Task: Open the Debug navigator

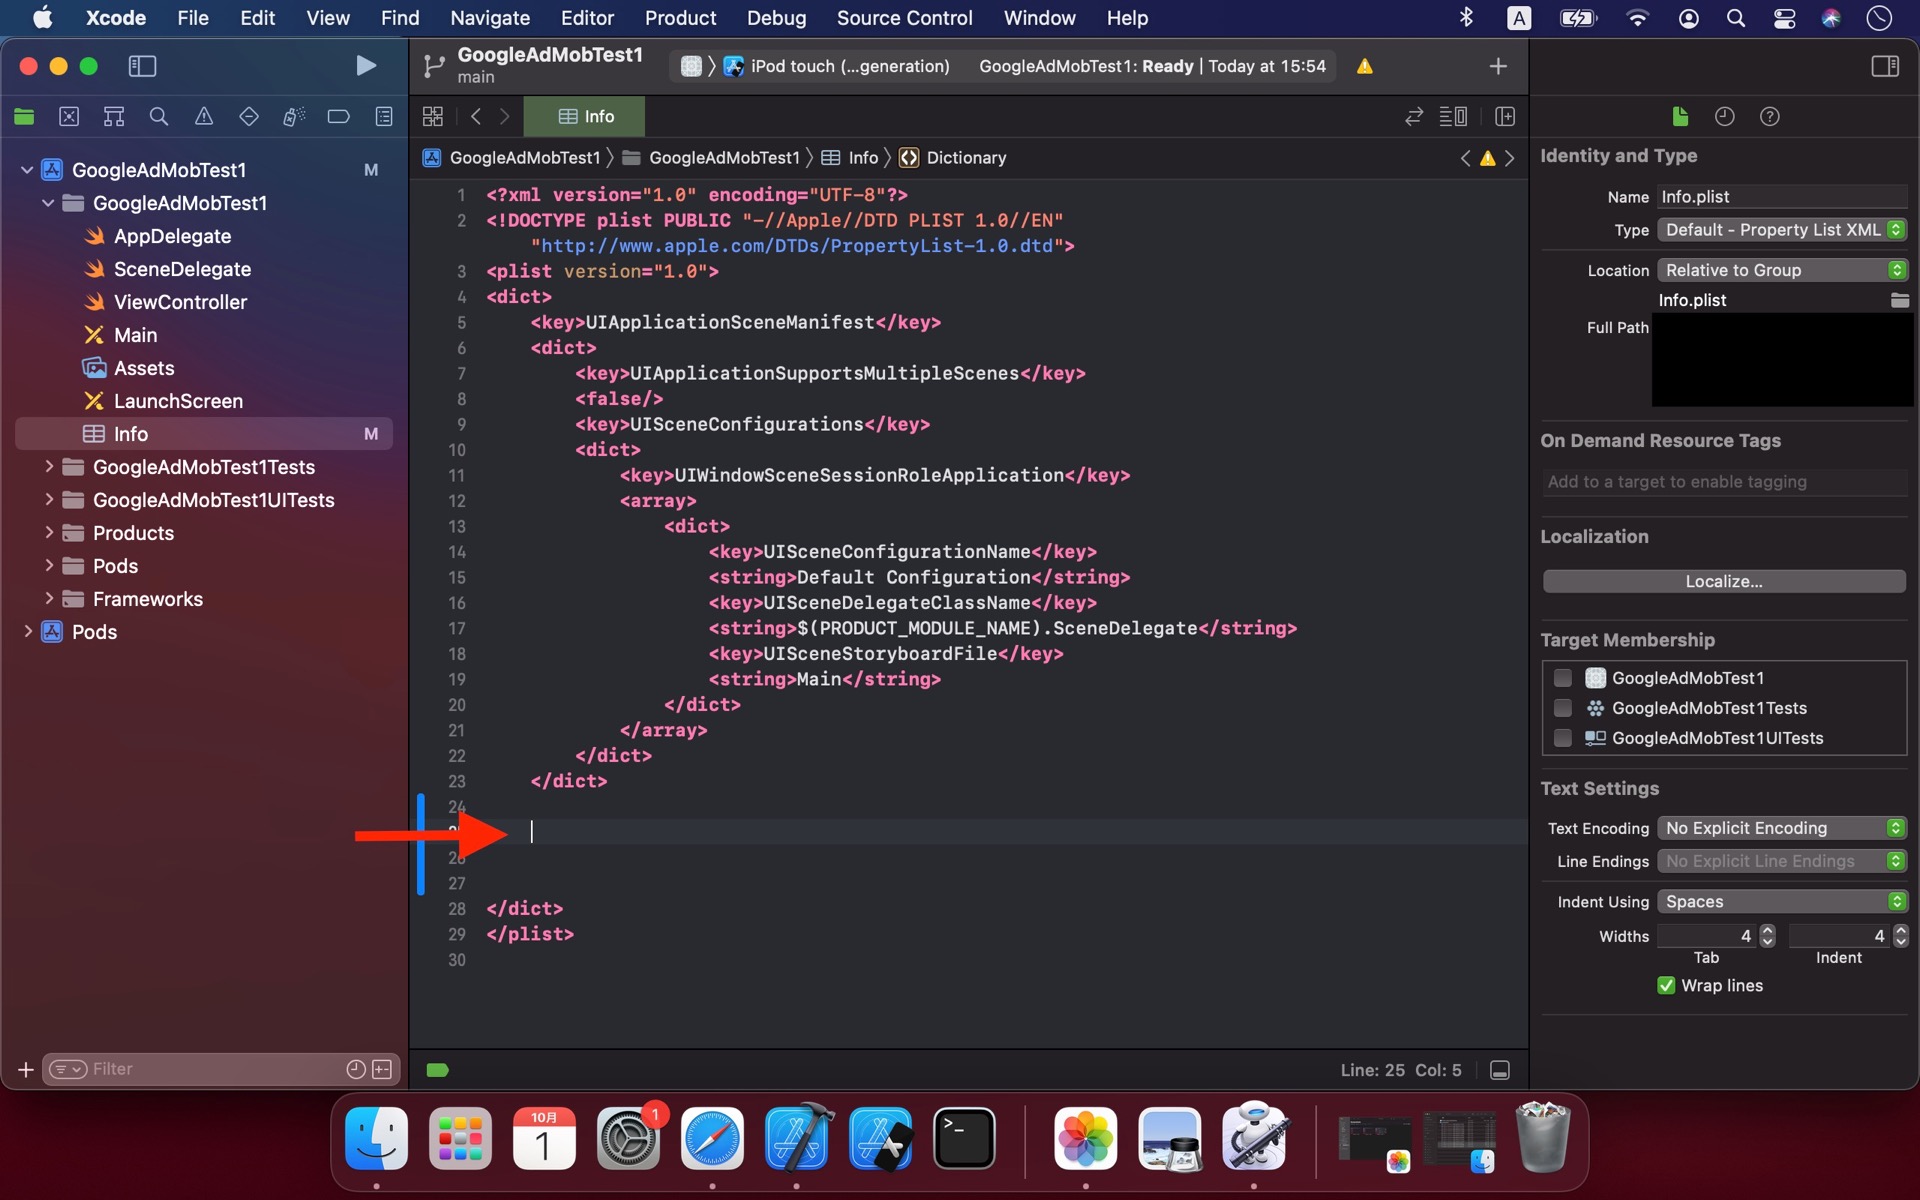Action: (x=294, y=117)
